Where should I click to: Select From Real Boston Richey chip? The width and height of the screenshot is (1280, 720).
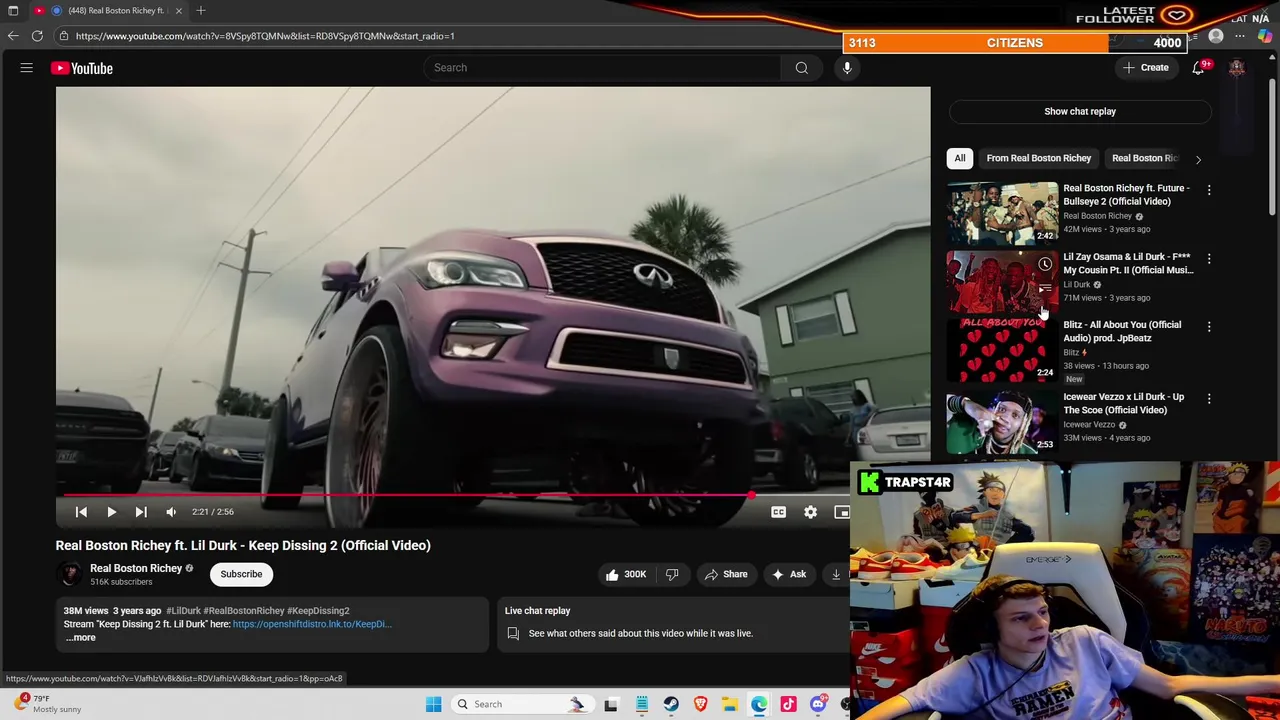[x=1038, y=158]
